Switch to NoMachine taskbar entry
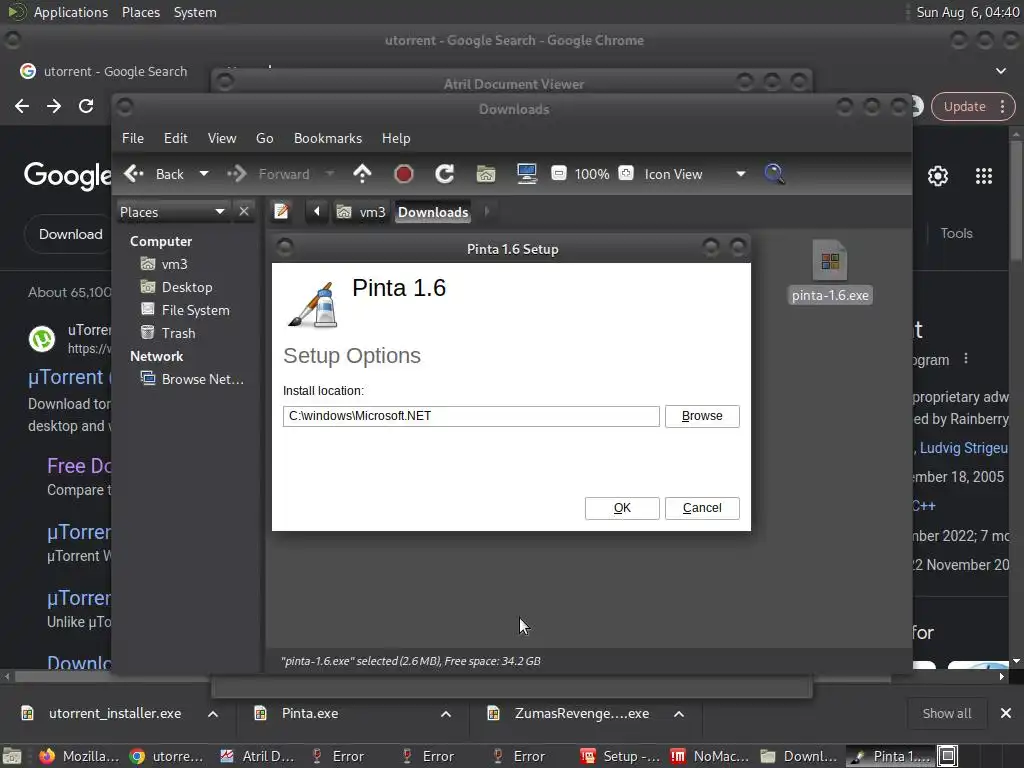1024x768 pixels. click(710, 756)
